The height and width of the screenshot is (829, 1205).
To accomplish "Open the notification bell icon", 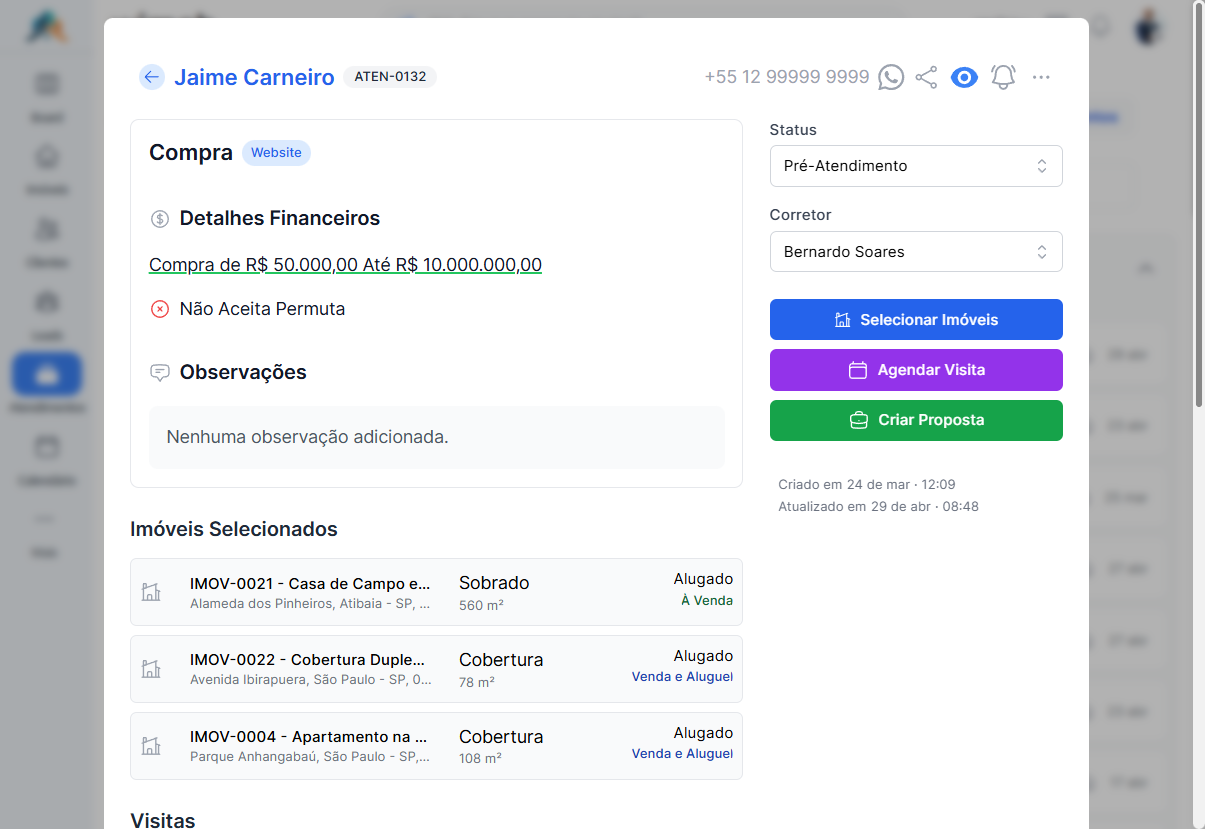I will point(1003,77).
